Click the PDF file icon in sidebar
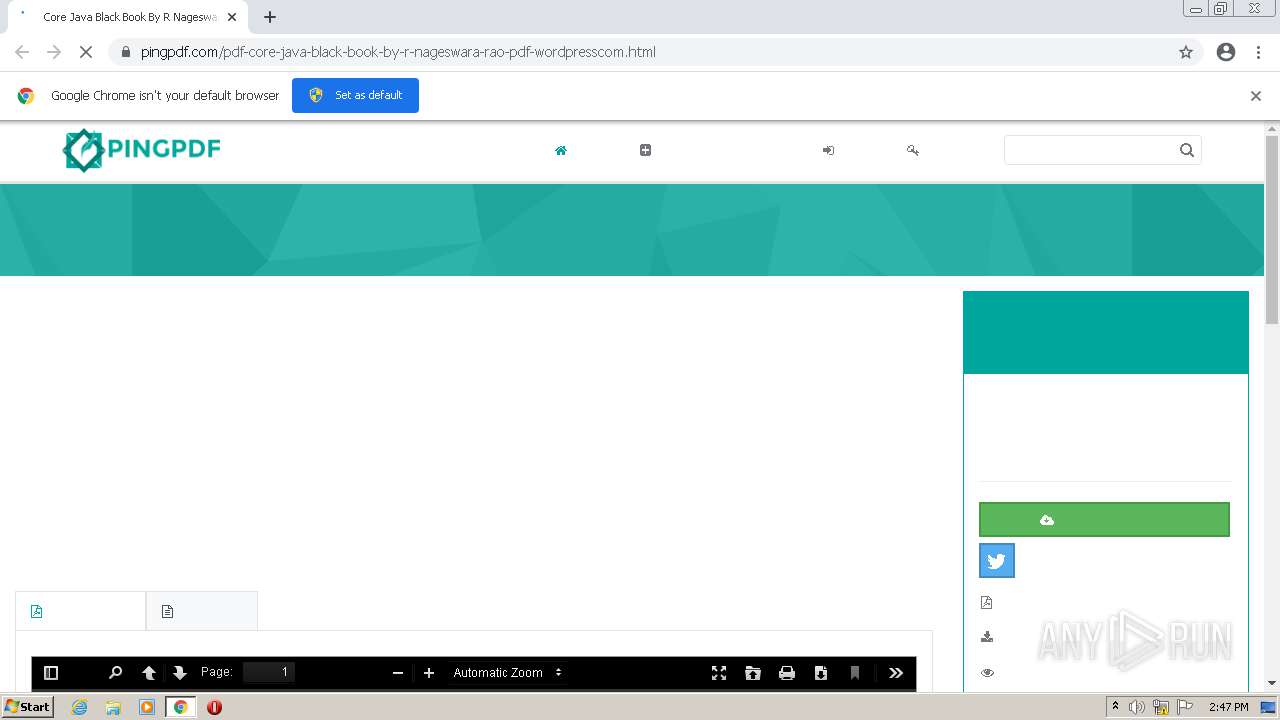Image resolution: width=1280 pixels, height=720 pixels. click(986, 602)
